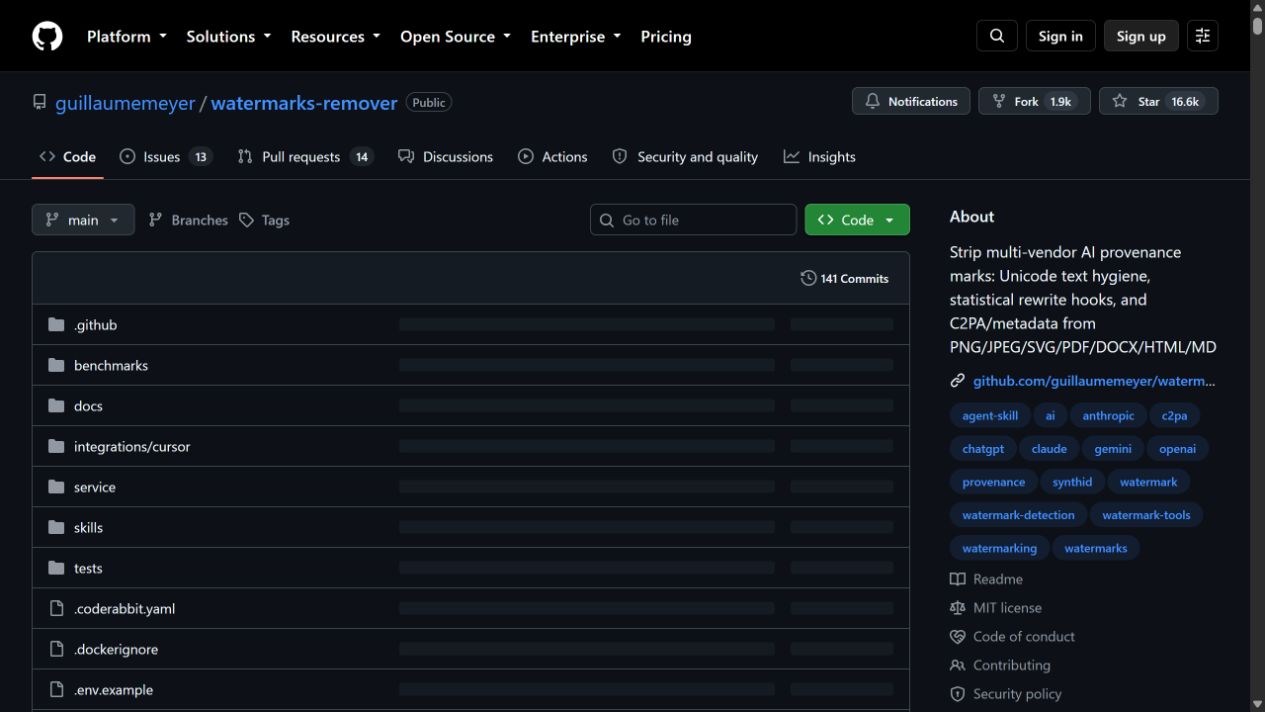Open the main branch selector dropdown

pos(83,220)
